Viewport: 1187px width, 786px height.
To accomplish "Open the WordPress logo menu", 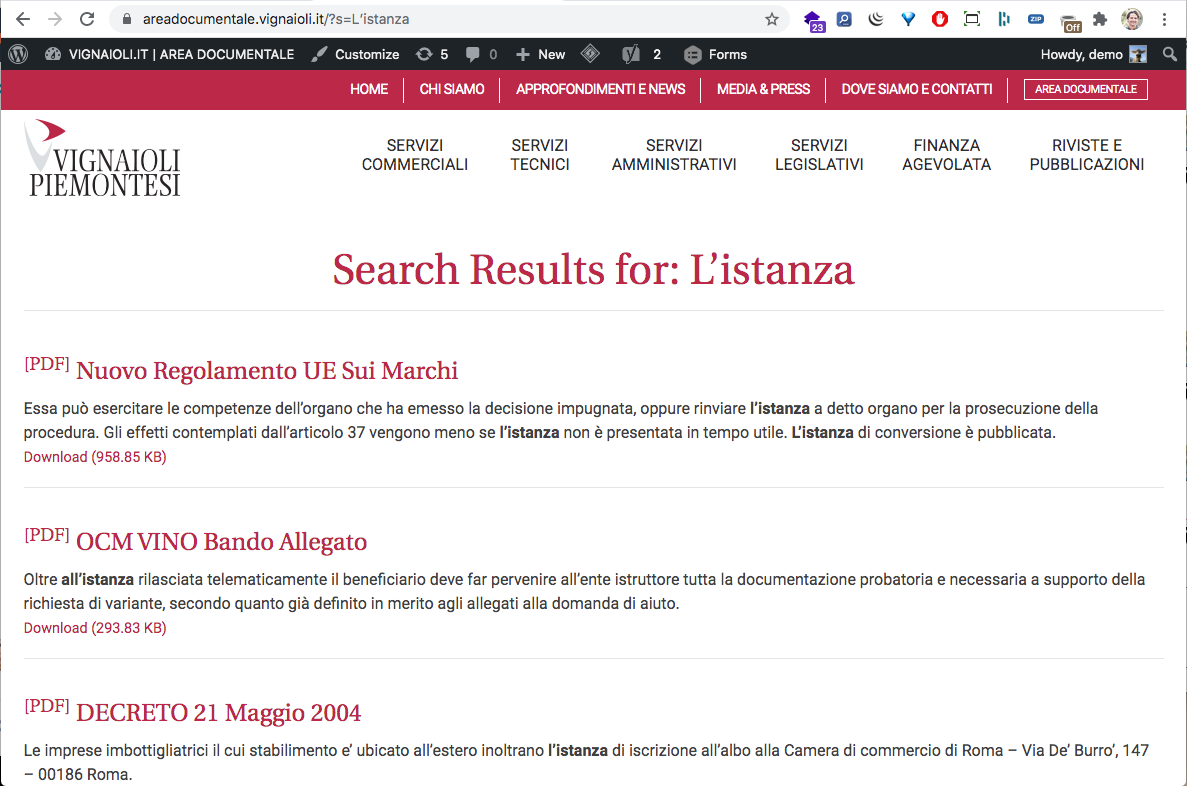I will (x=17, y=54).
